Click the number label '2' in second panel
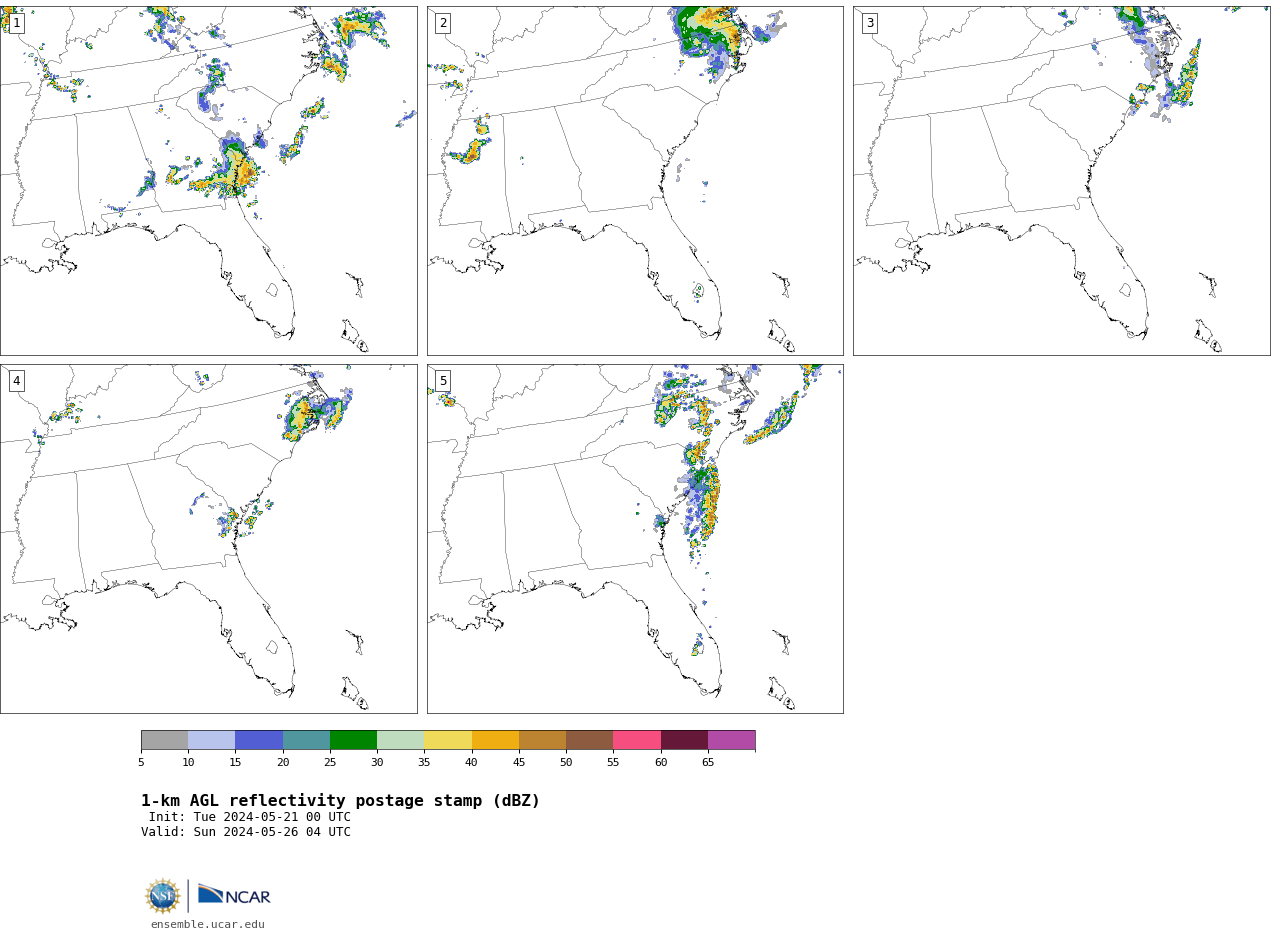Image resolution: width=1280 pixels, height=936 pixels. (x=443, y=23)
